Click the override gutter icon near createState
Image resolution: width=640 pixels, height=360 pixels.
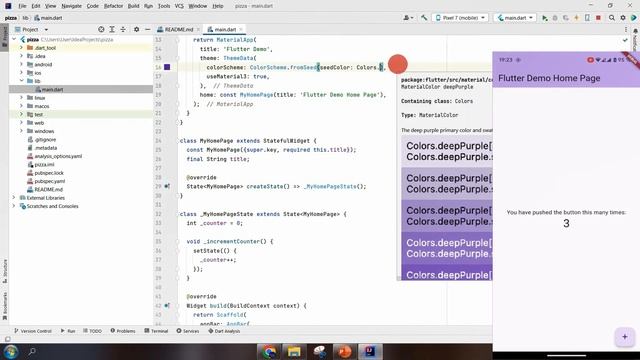[167, 186]
